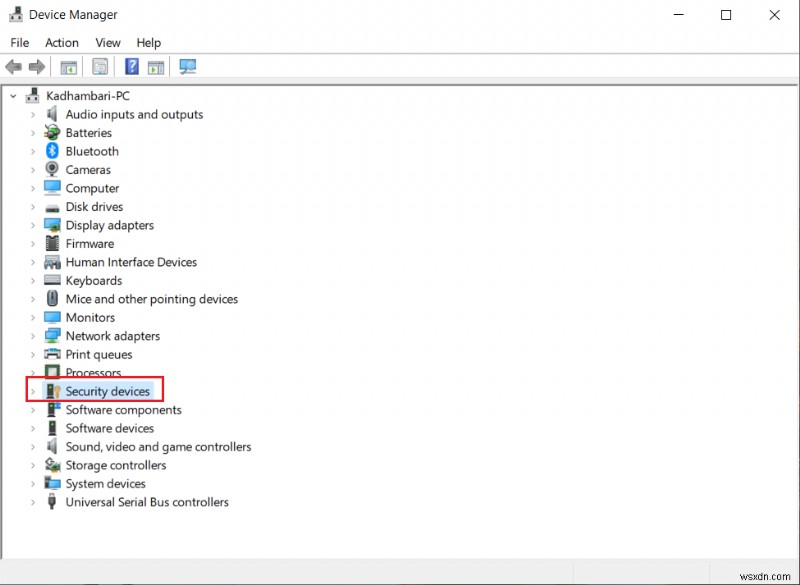Image resolution: width=800 pixels, height=585 pixels.
Task: Select the Processors category
Action: pyautogui.click(x=93, y=372)
